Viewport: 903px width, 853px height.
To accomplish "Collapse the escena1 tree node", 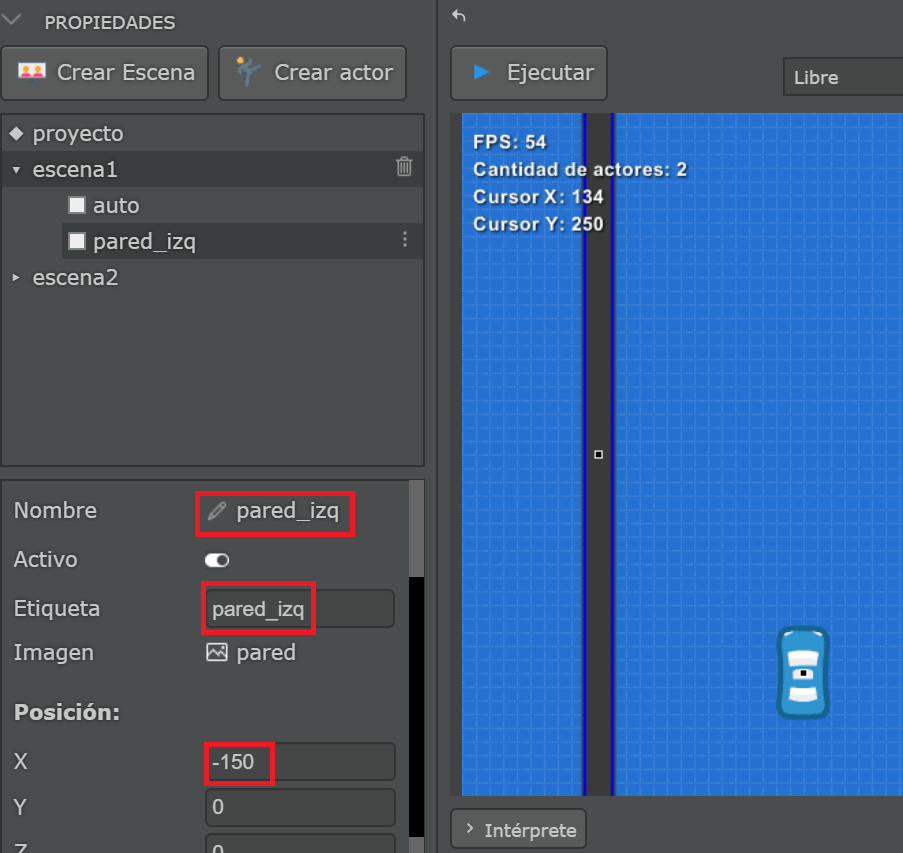I will (16, 170).
